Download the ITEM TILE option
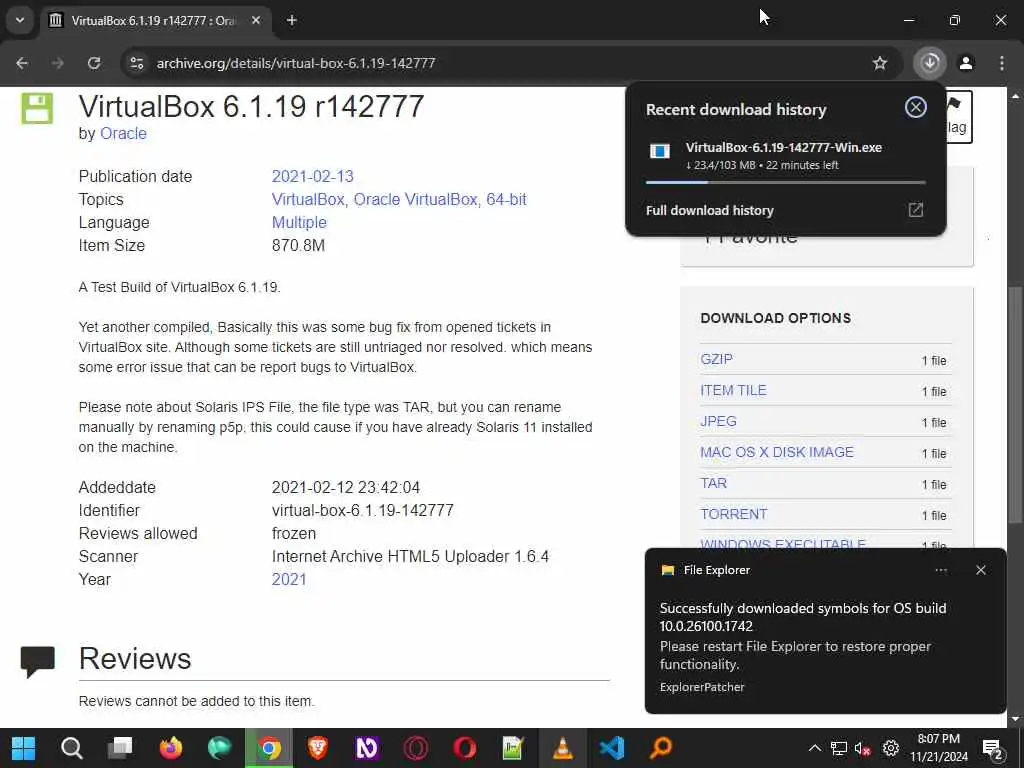Image resolution: width=1024 pixels, height=768 pixels. [x=733, y=391]
